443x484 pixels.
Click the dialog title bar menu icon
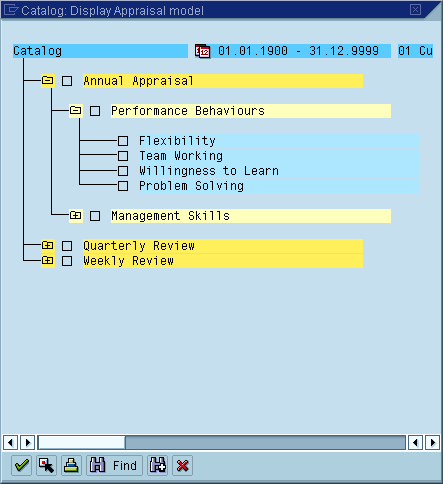tap(10, 10)
